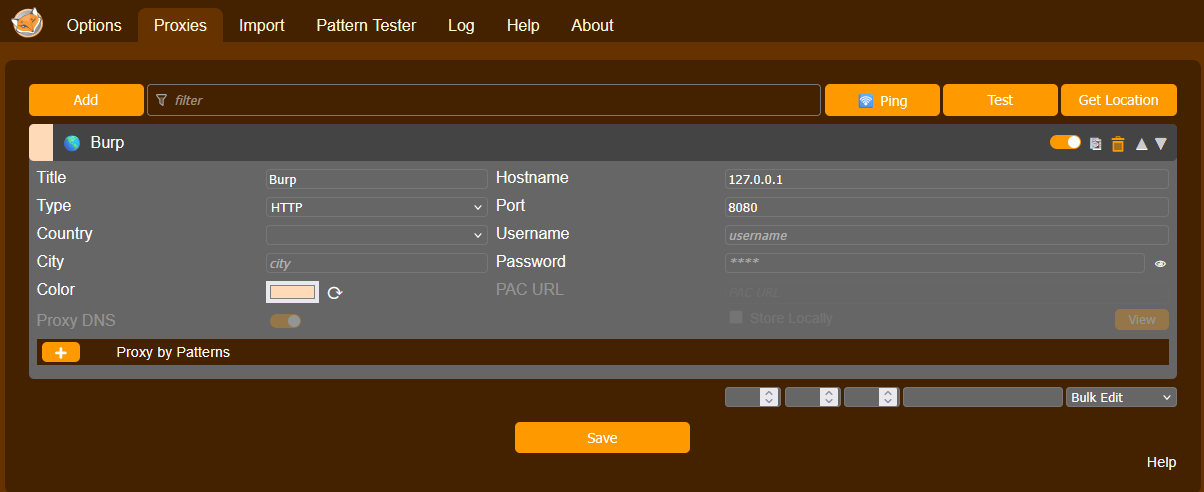Add a pattern with the plus button
The width and height of the screenshot is (1204, 492).
(x=61, y=353)
